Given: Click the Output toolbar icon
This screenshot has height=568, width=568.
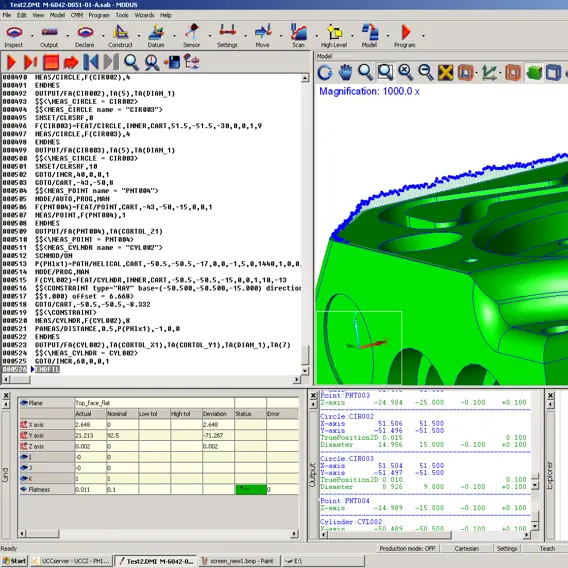Looking at the screenshot, I should pyautogui.click(x=49, y=32).
